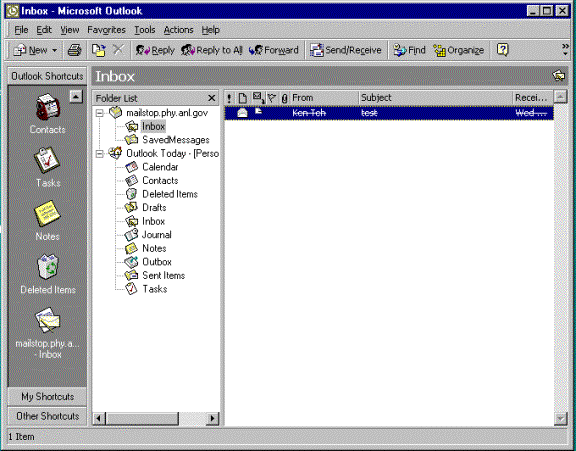Click the Print toolbar icon

pyautogui.click(x=74, y=50)
